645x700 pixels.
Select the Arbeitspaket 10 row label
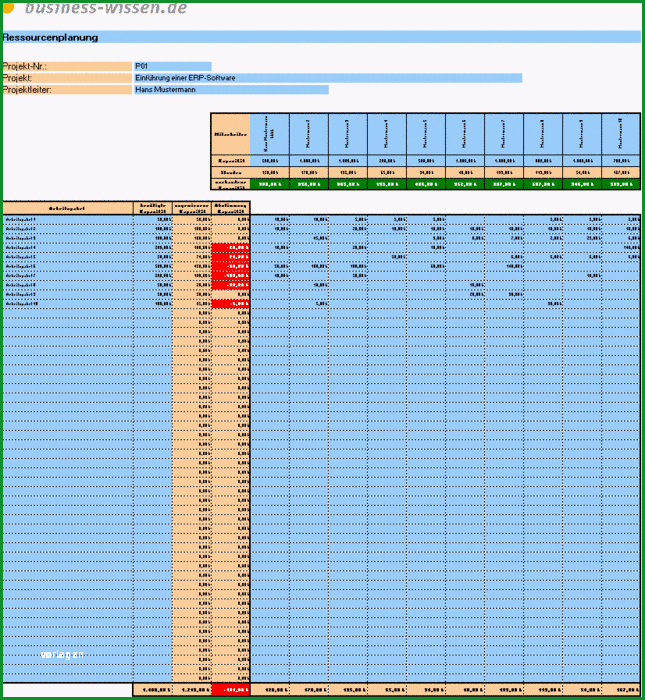(x=68, y=304)
